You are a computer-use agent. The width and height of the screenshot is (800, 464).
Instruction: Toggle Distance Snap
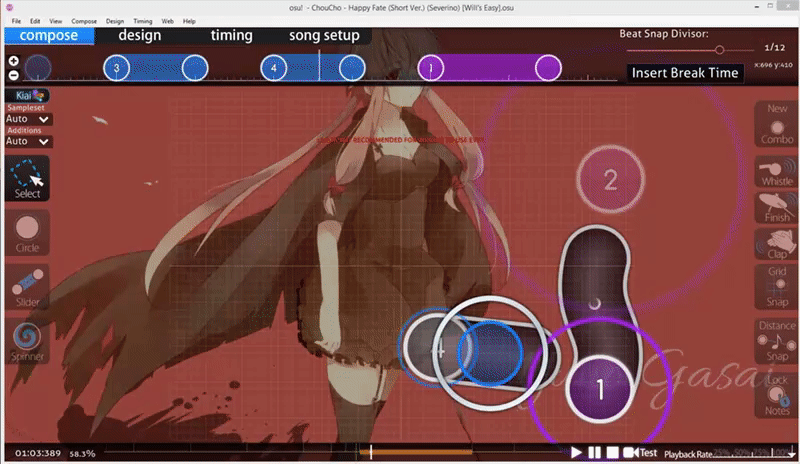coord(777,341)
